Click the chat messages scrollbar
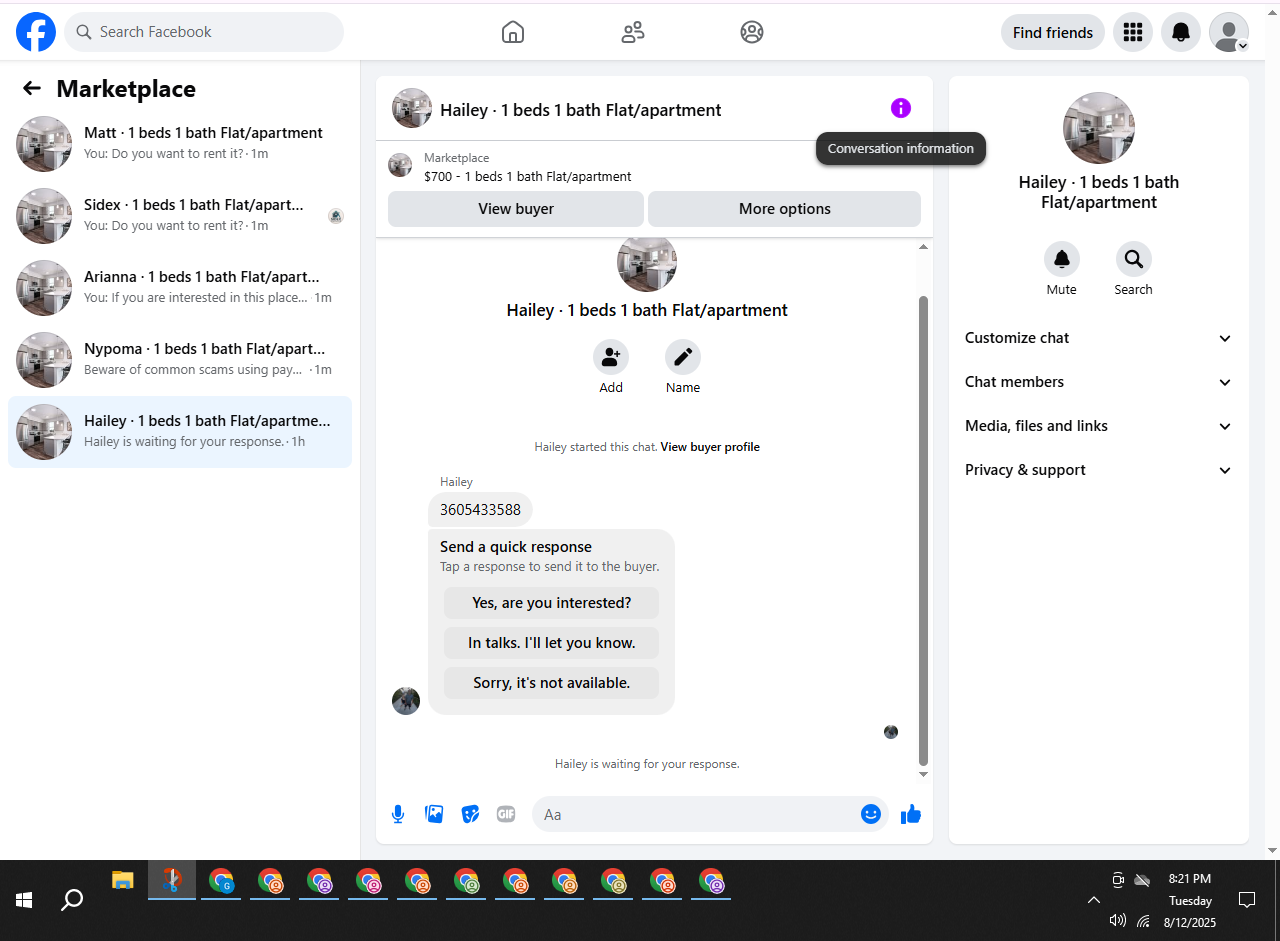The image size is (1280, 941). (x=923, y=530)
